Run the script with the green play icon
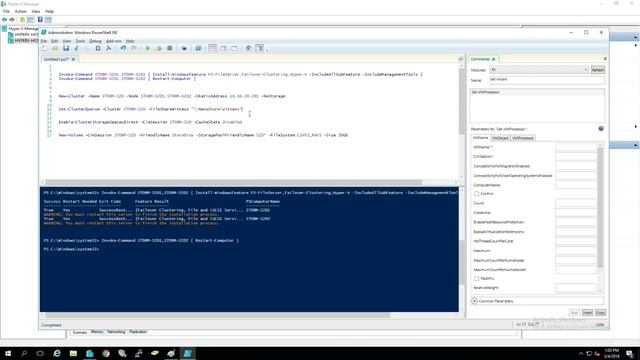This screenshot has height=360, width=640. point(148,48)
